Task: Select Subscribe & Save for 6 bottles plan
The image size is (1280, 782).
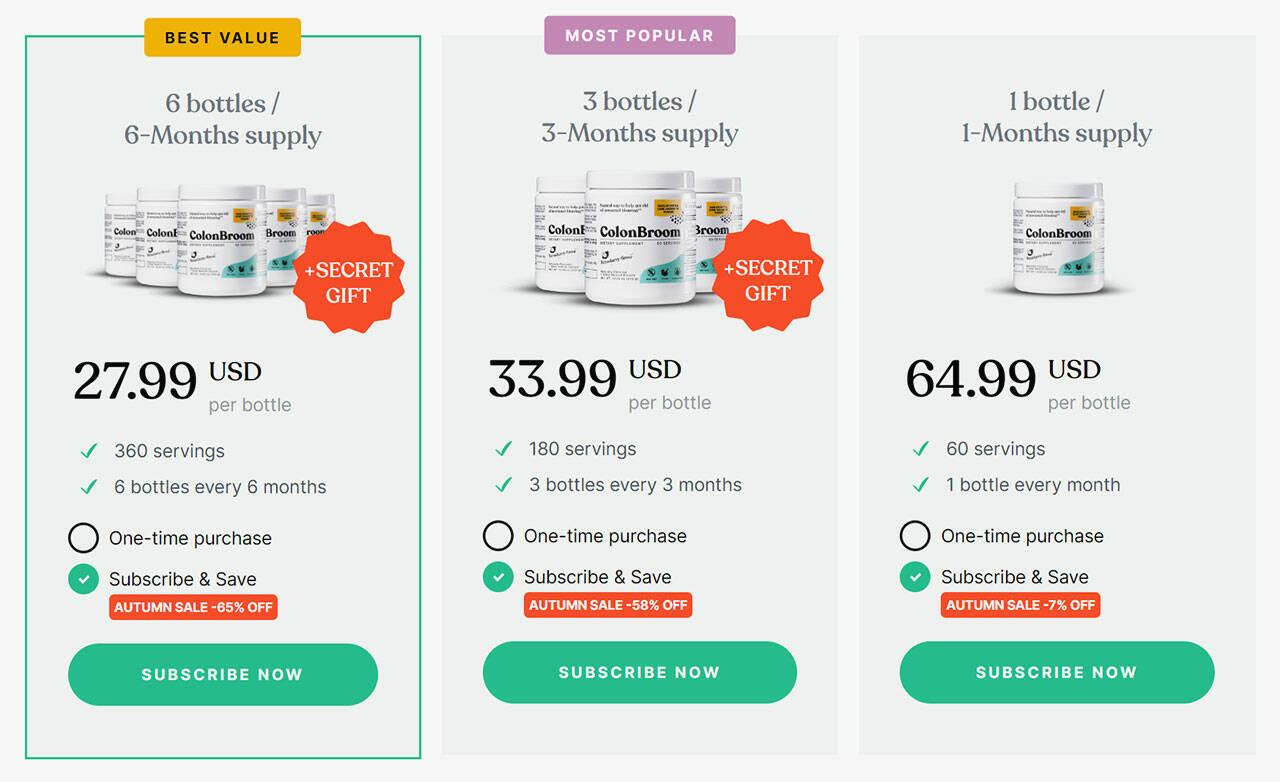Action: point(83,579)
